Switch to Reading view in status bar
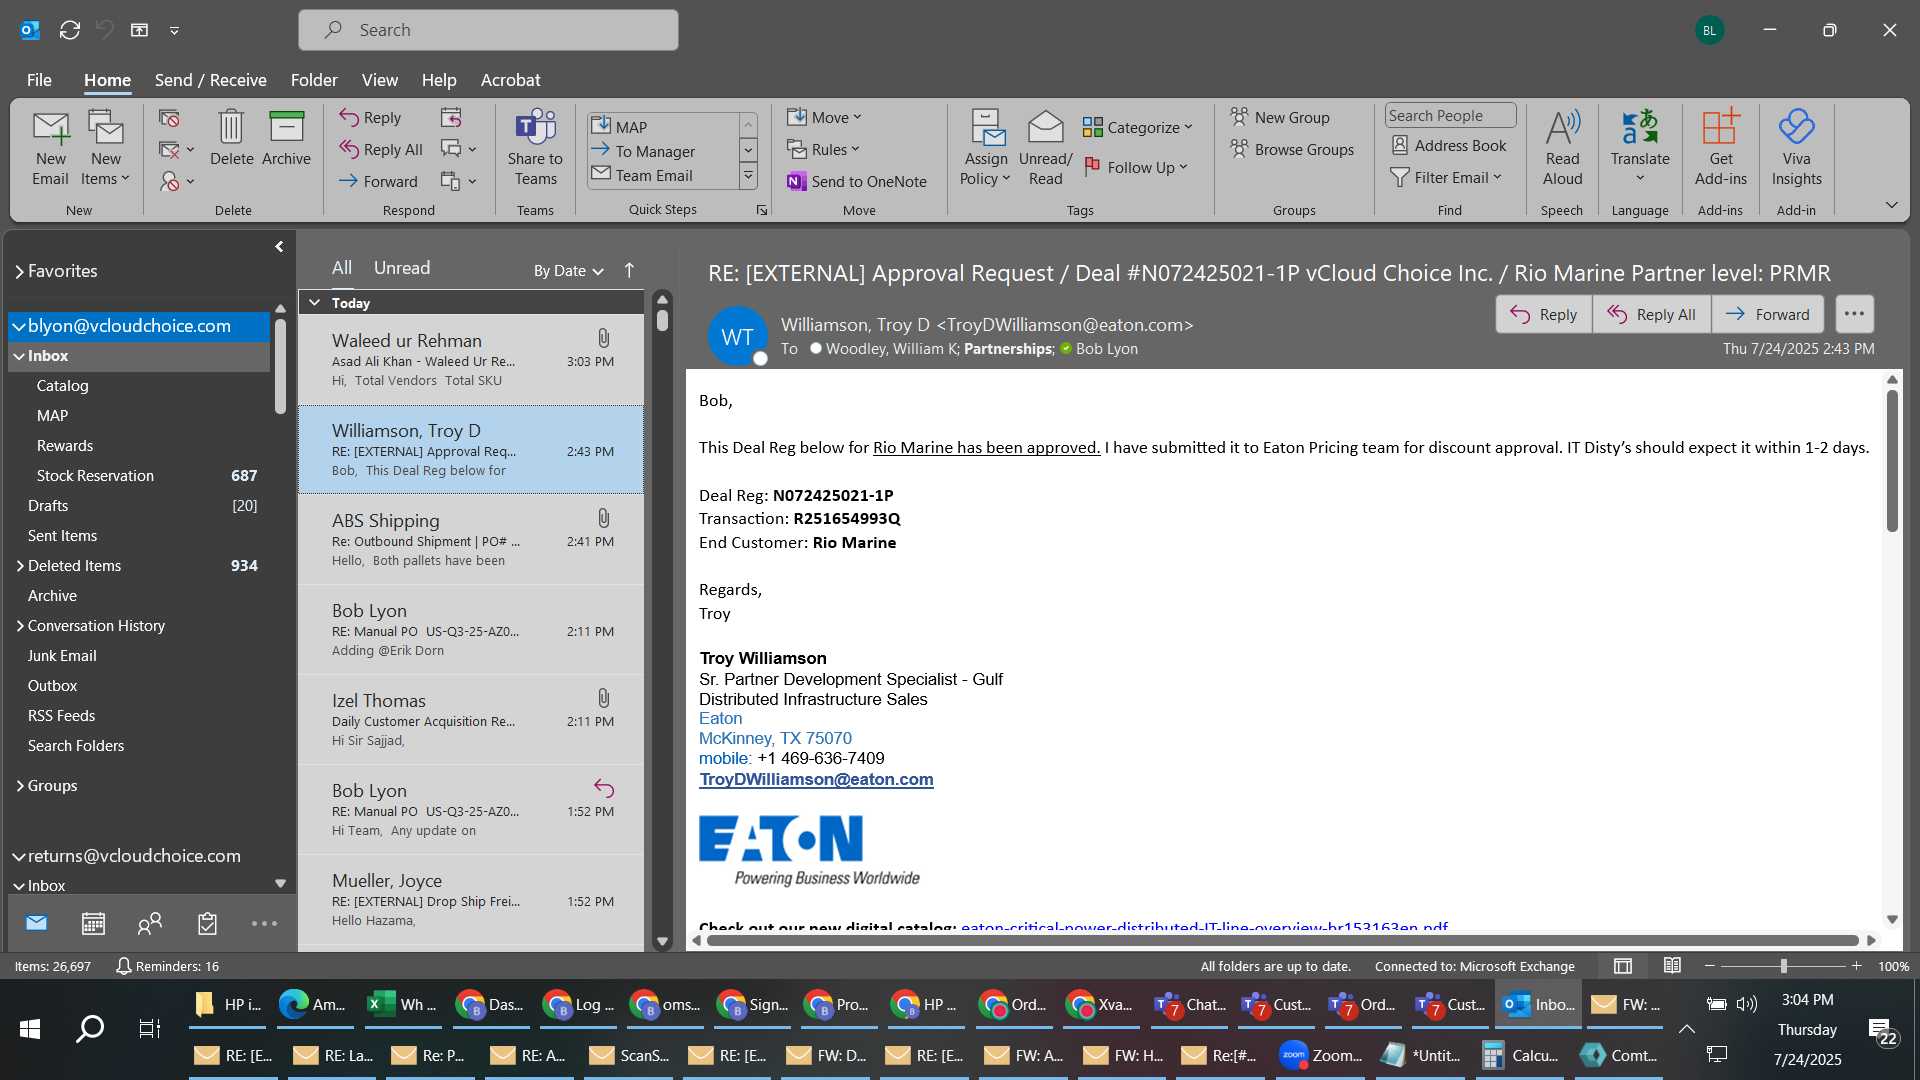1920x1080 pixels. pos(1672,966)
